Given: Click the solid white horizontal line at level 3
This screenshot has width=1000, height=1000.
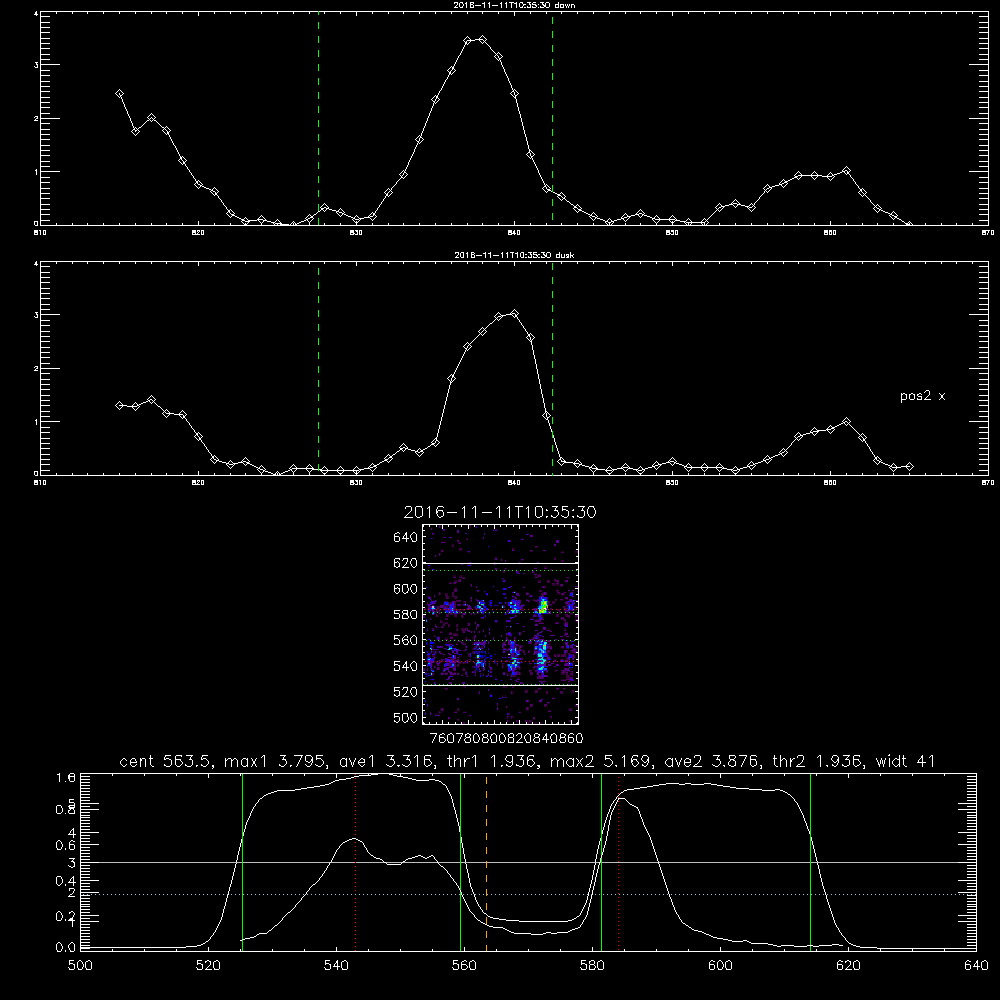Looking at the screenshot, I should 528,862.
